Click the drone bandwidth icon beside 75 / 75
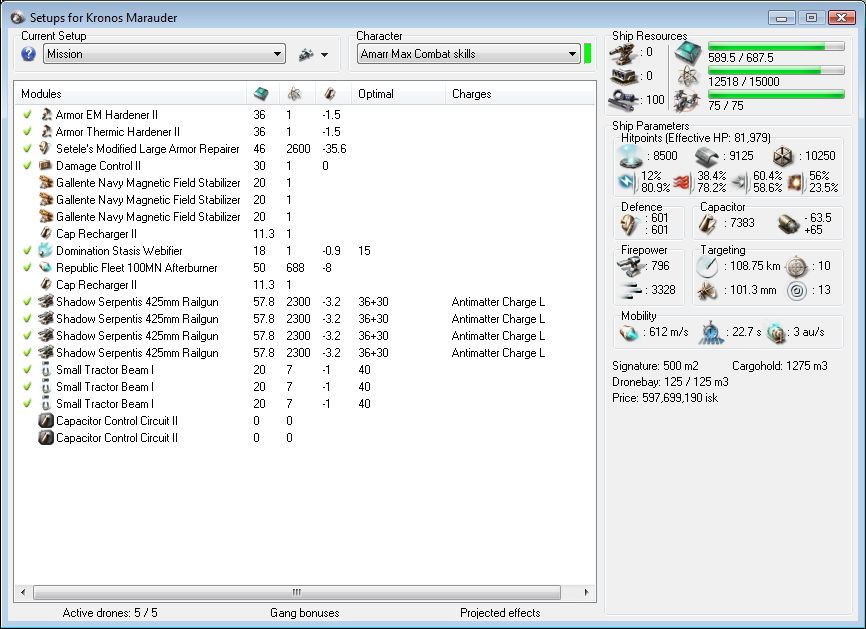Viewport: 866px width, 629px height. [688, 101]
